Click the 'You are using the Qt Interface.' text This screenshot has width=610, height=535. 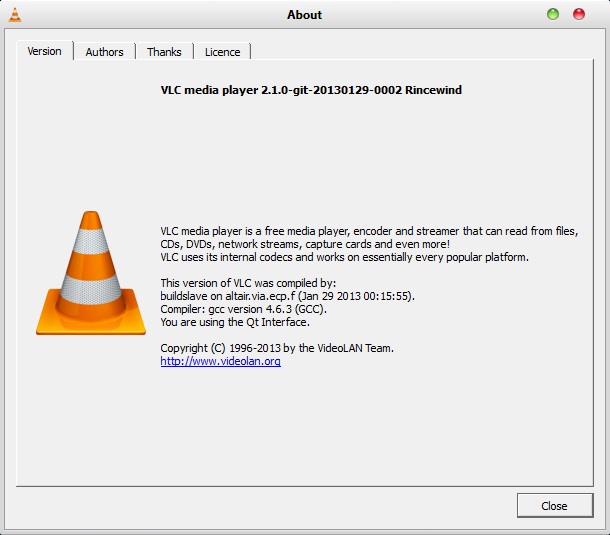235,322
